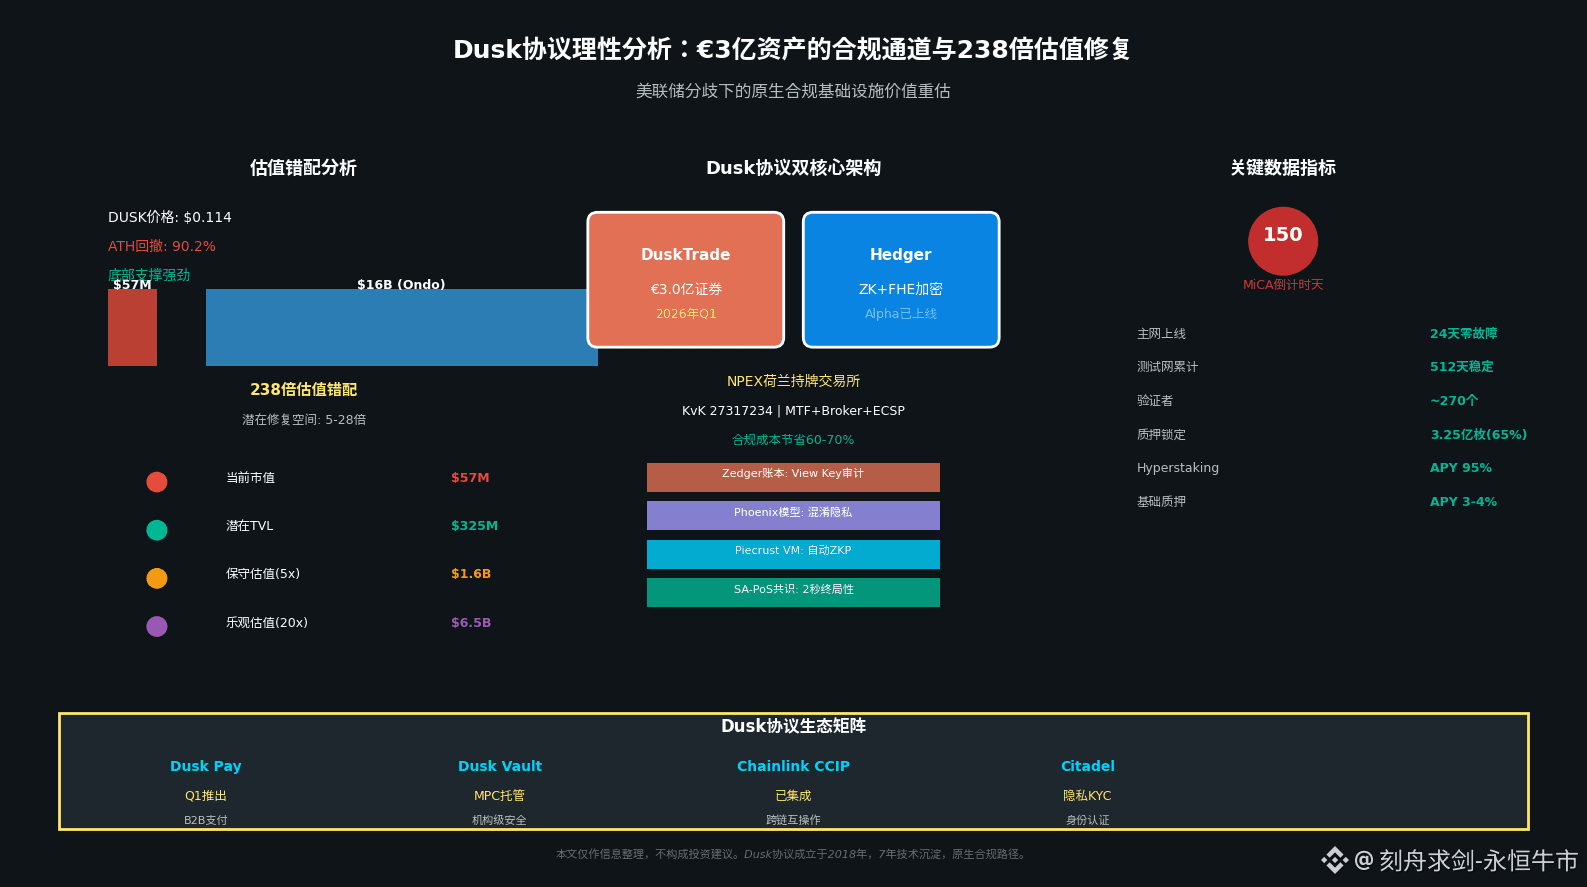Click the purple dot beside 乐观估值(20x)
1587x887 pixels.
[x=157, y=626]
